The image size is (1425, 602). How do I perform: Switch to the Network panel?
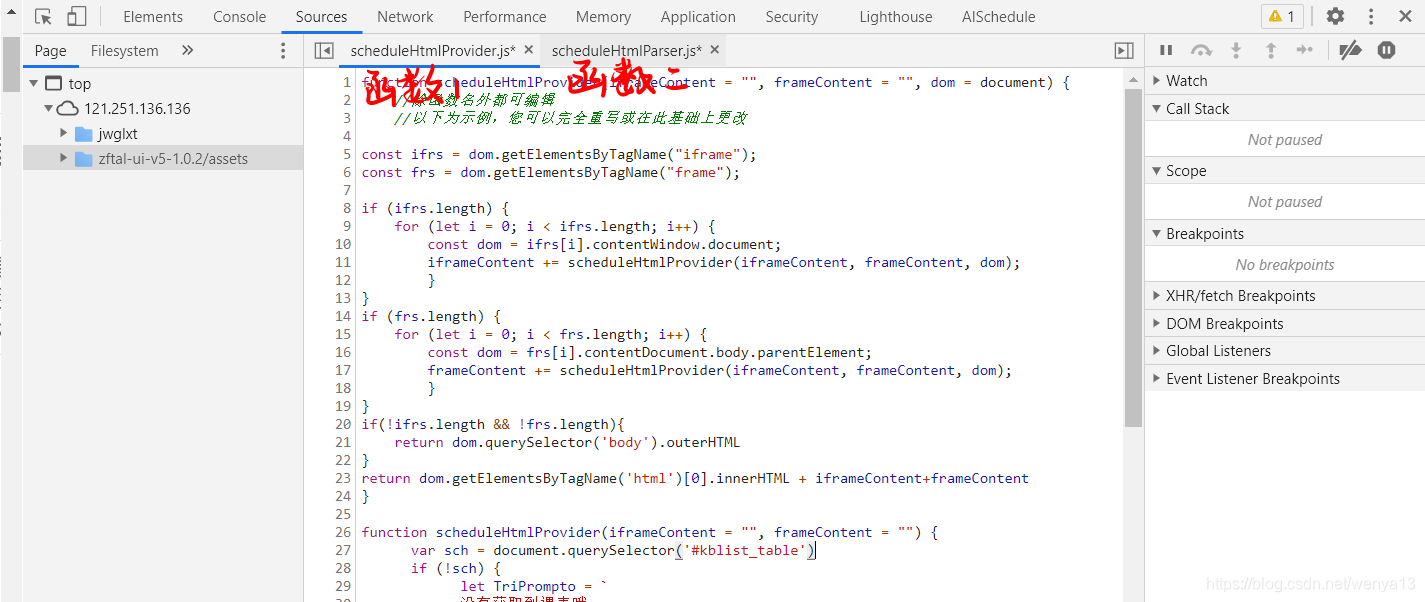tap(405, 17)
